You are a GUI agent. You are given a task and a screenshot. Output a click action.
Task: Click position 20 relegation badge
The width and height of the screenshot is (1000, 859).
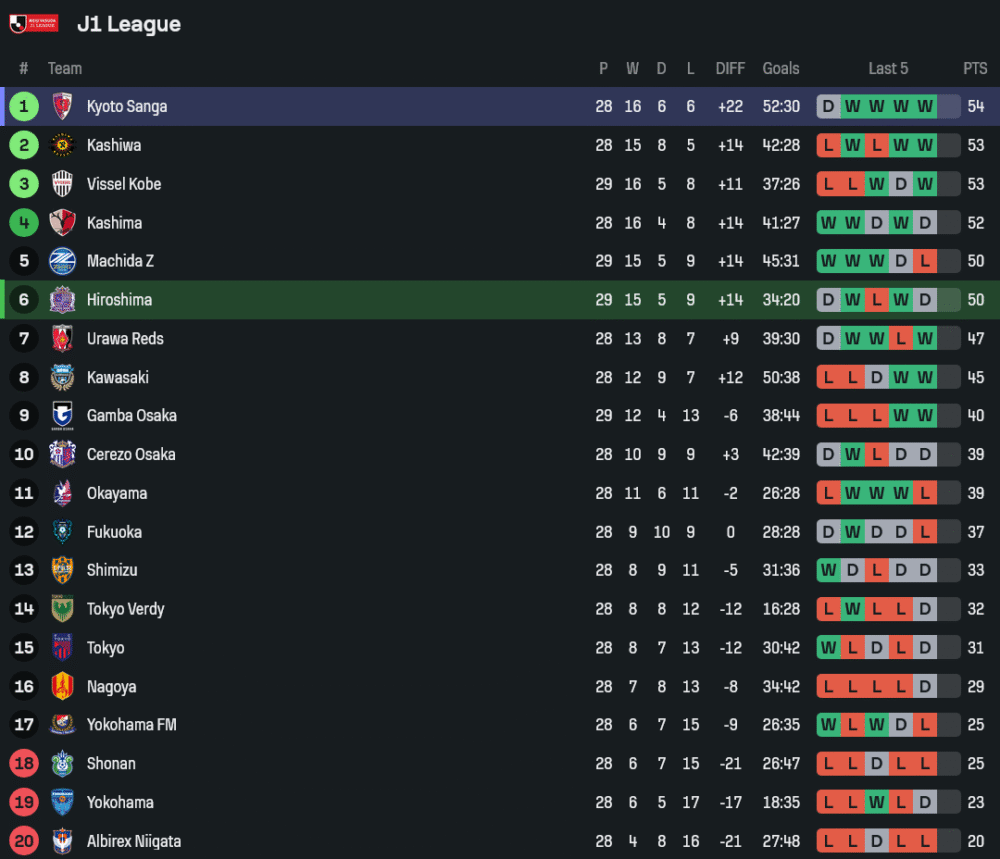[x=24, y=841]
